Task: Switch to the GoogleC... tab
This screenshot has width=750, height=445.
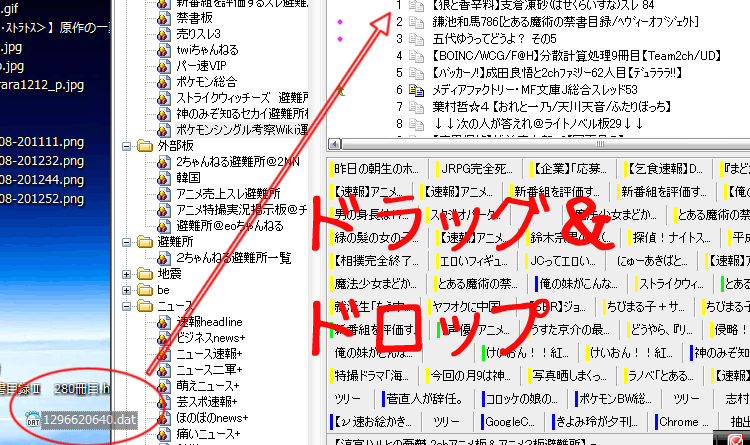Action: (509, 422)
